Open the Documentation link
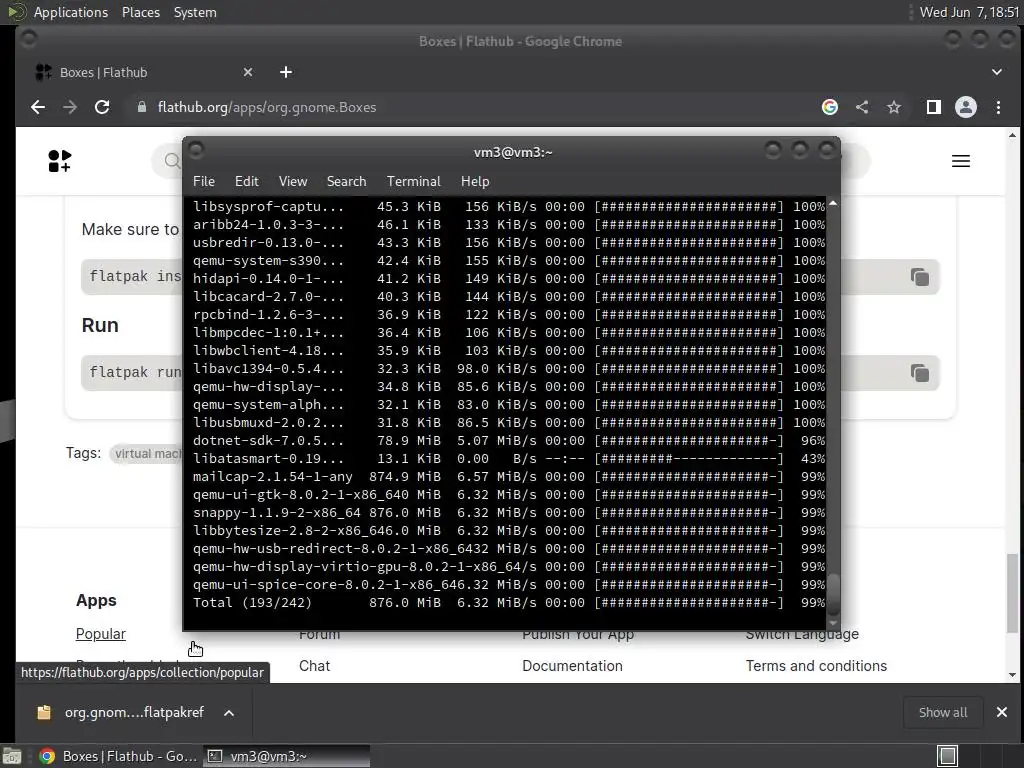 572,666
